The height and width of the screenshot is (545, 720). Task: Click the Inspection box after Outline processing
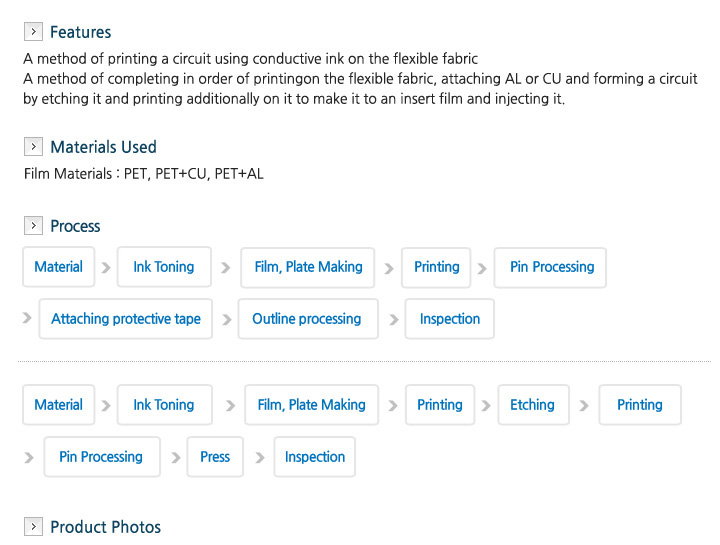tap(450, 319)
